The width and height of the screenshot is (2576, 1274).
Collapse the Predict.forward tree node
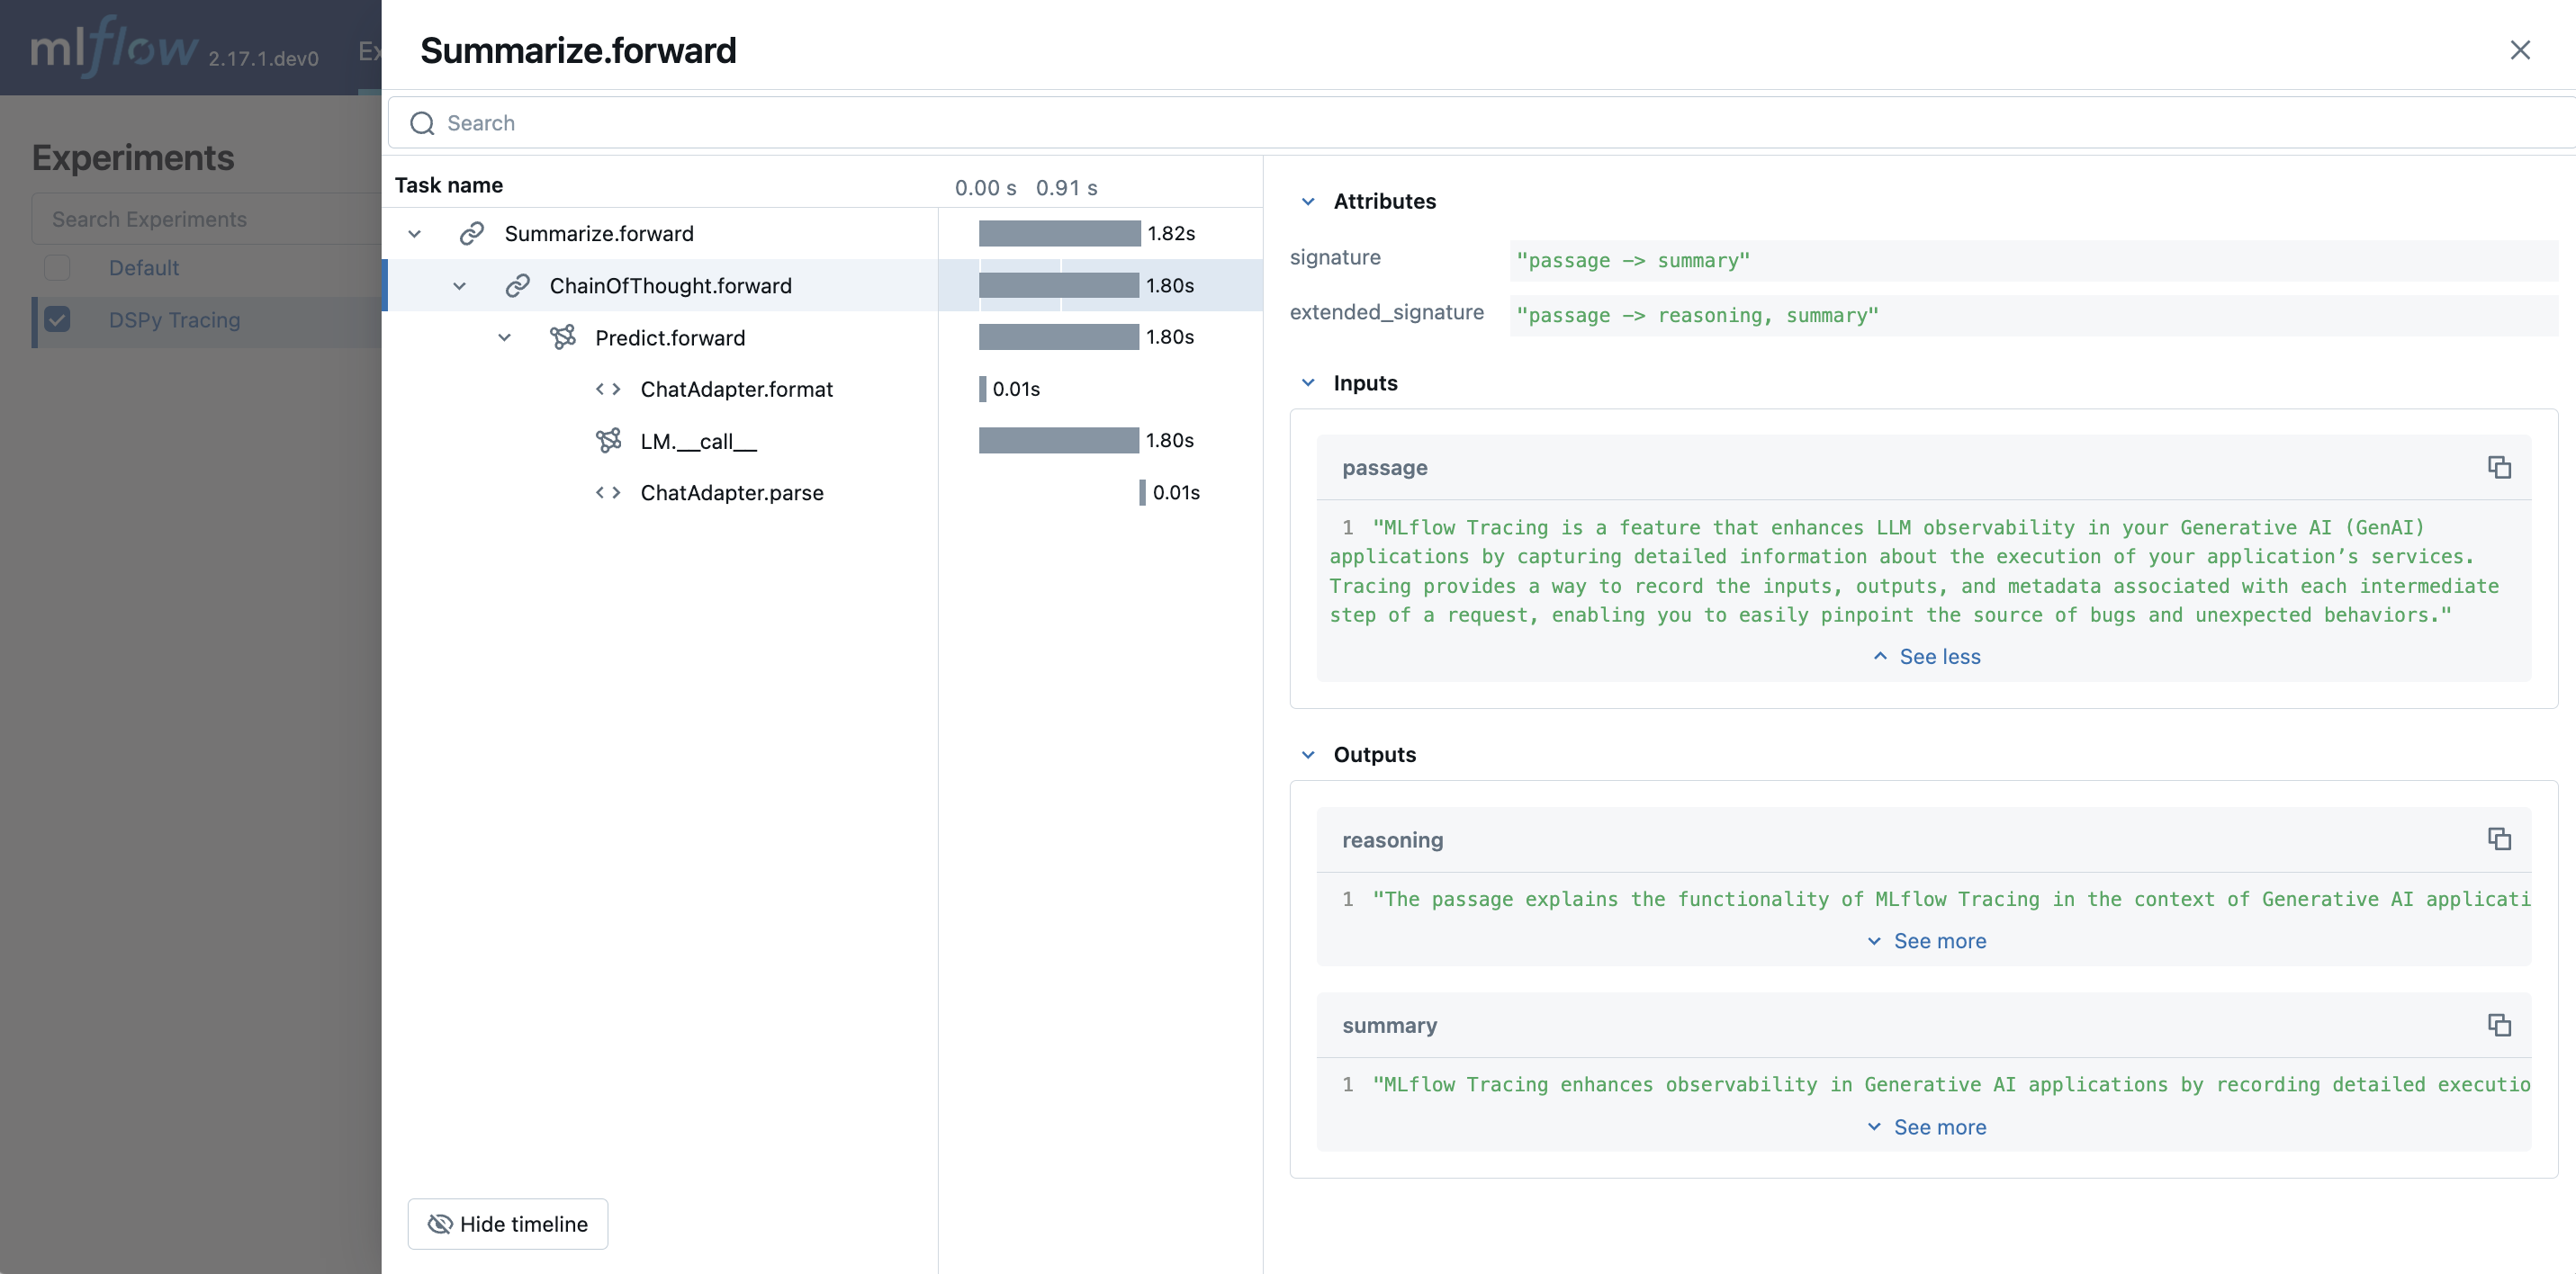coord(505,338)
